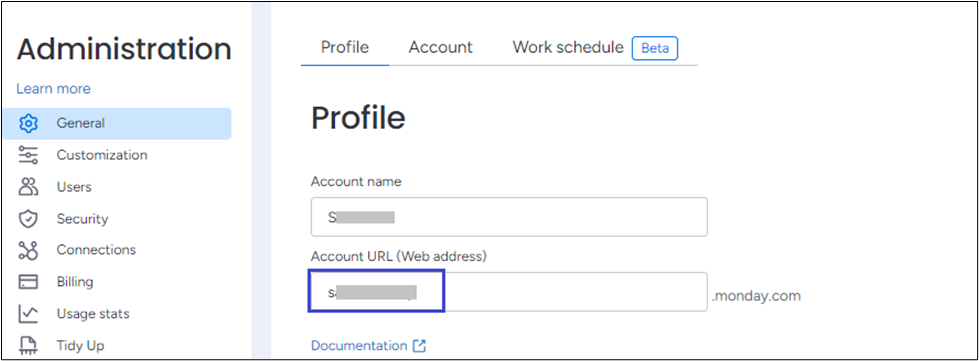Switch to the Work schedule tab
Image resolution: width=979 pixels, height=361 pixels.
point(568,47)
